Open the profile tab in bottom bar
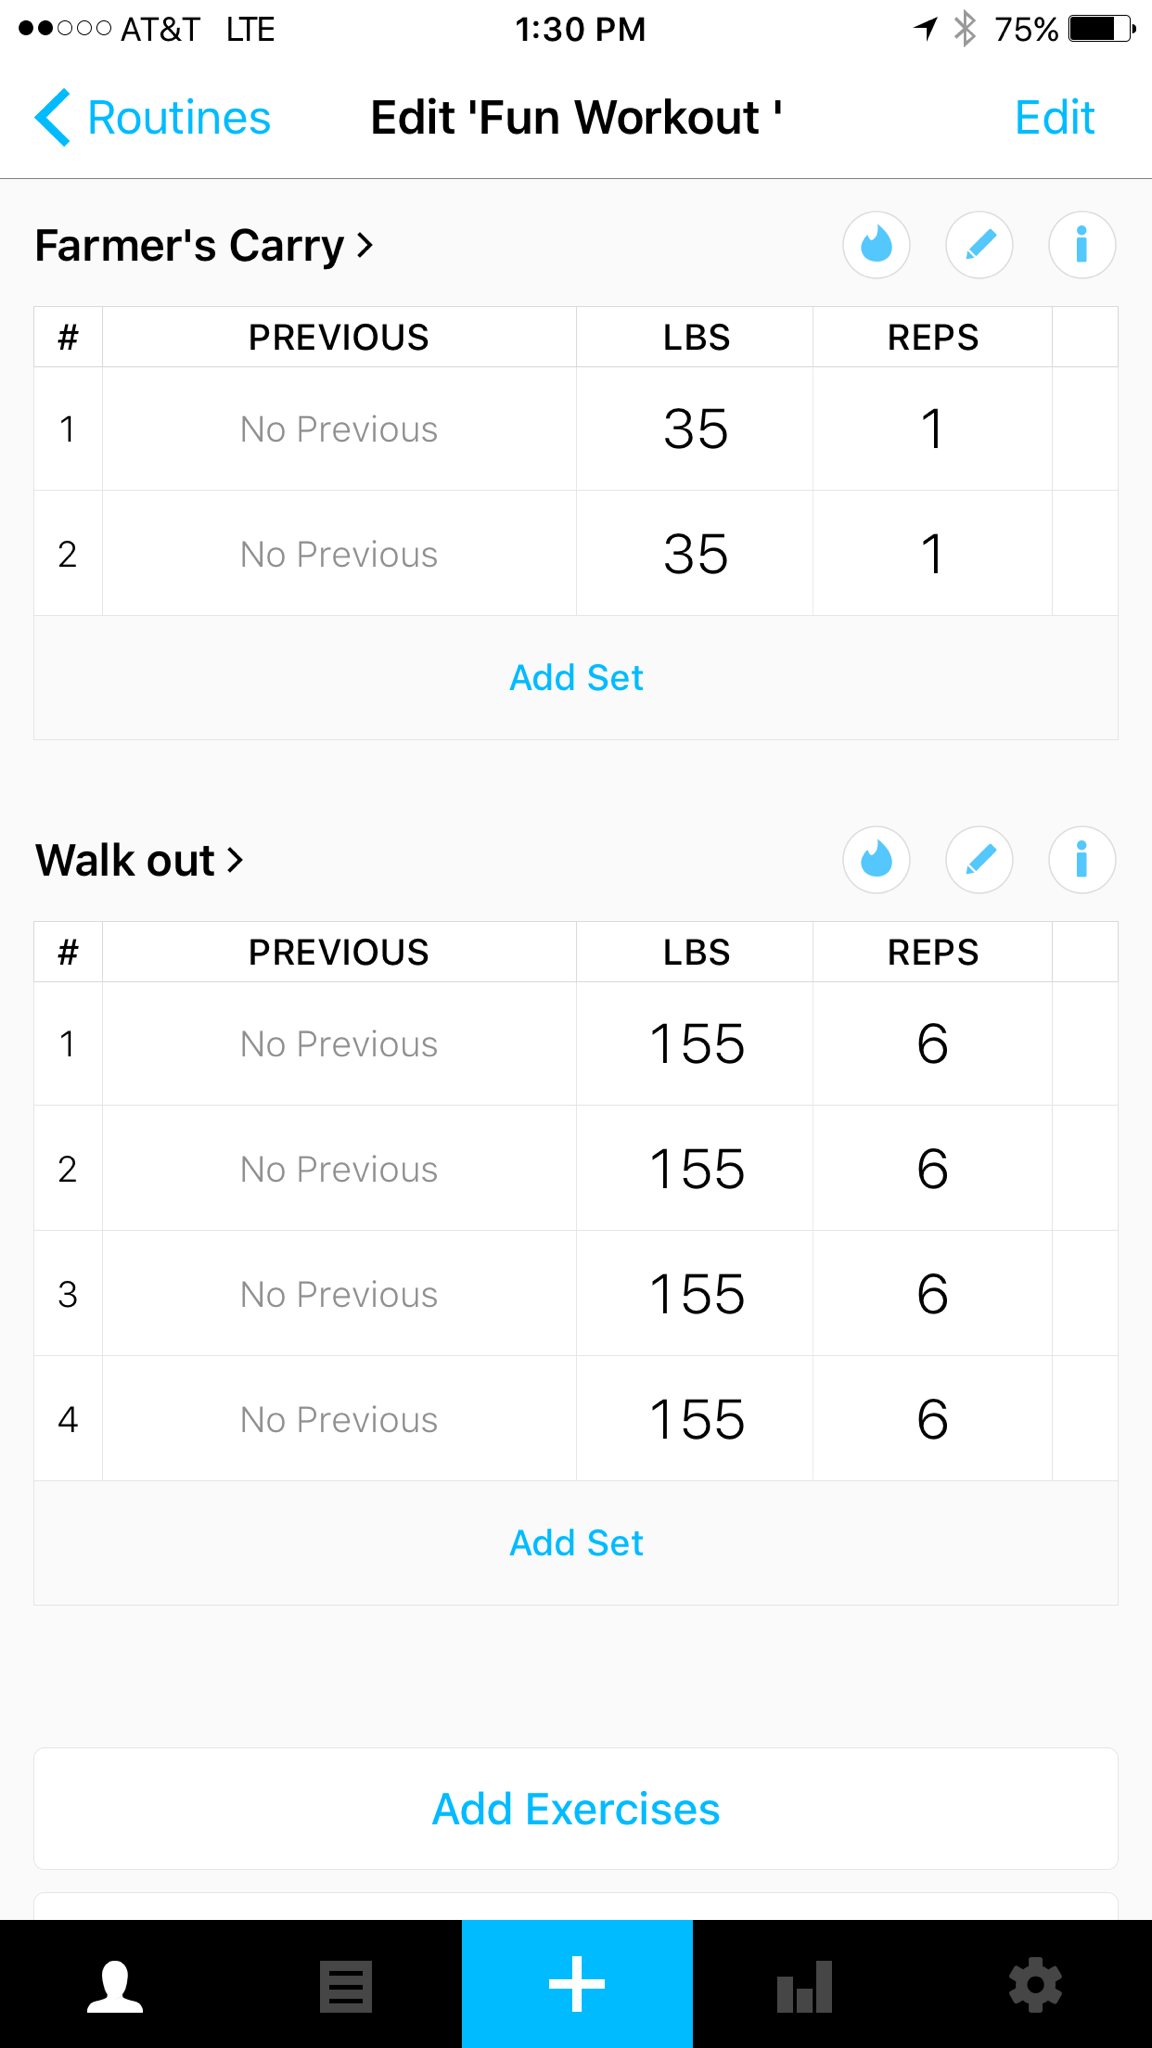1152x2048 pixels. [115, 1985]
